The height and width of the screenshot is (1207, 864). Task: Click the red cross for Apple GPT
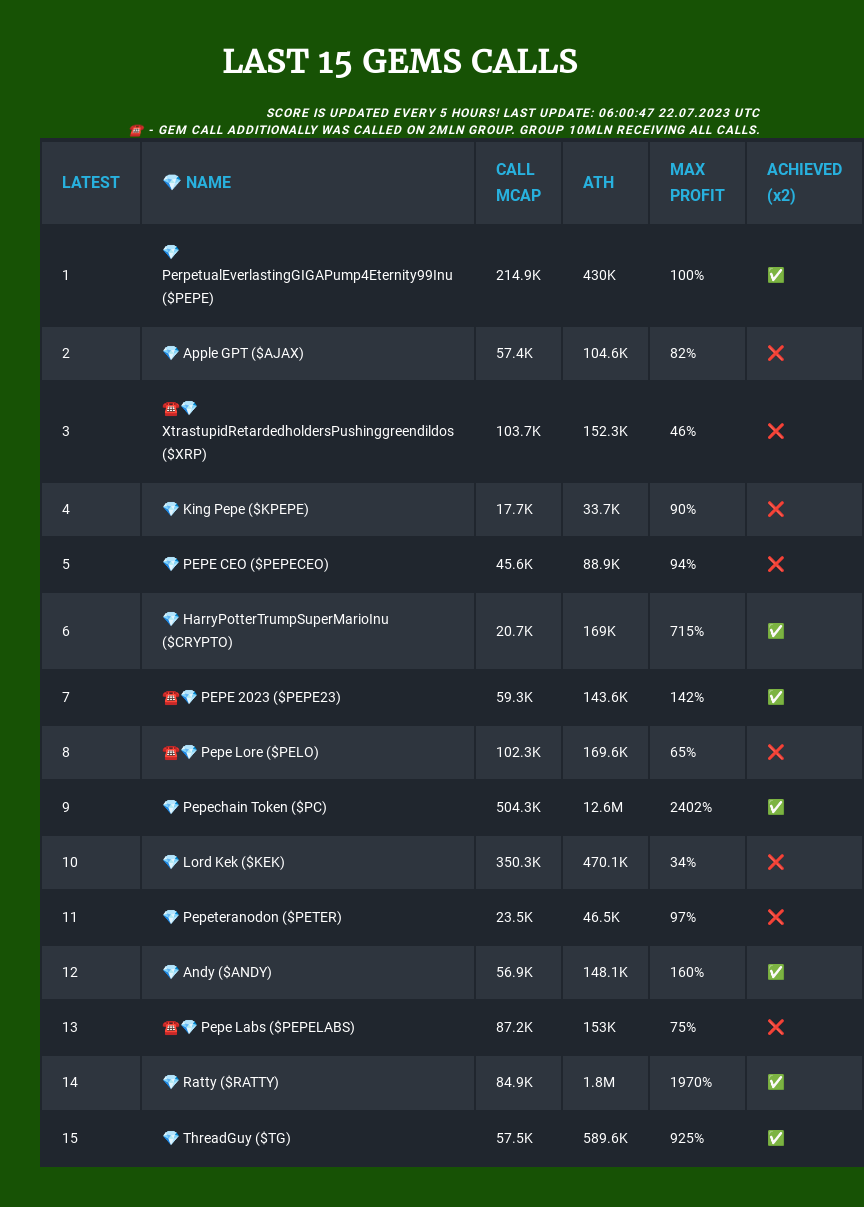tap(775, 353)
